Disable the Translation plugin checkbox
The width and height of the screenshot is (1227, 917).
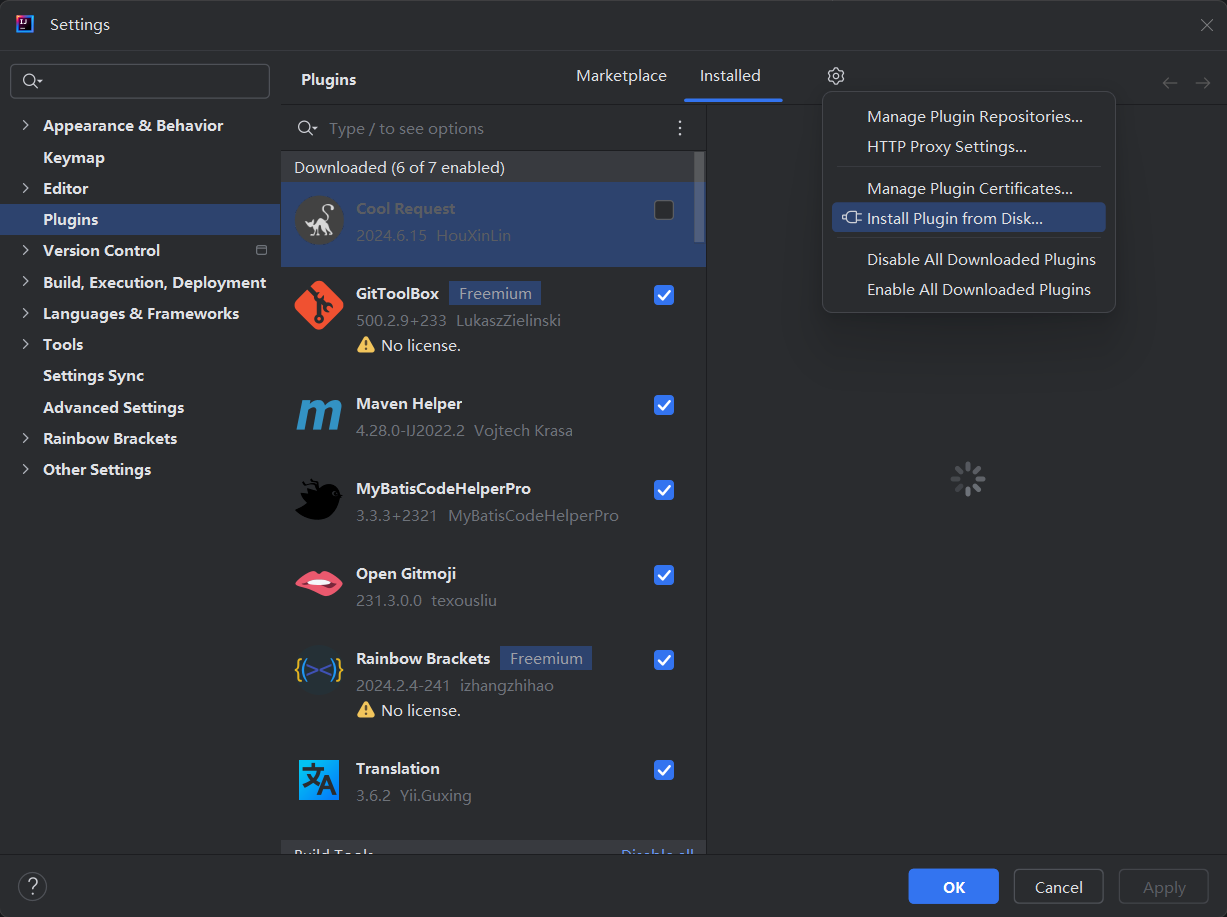click(664, 770)
